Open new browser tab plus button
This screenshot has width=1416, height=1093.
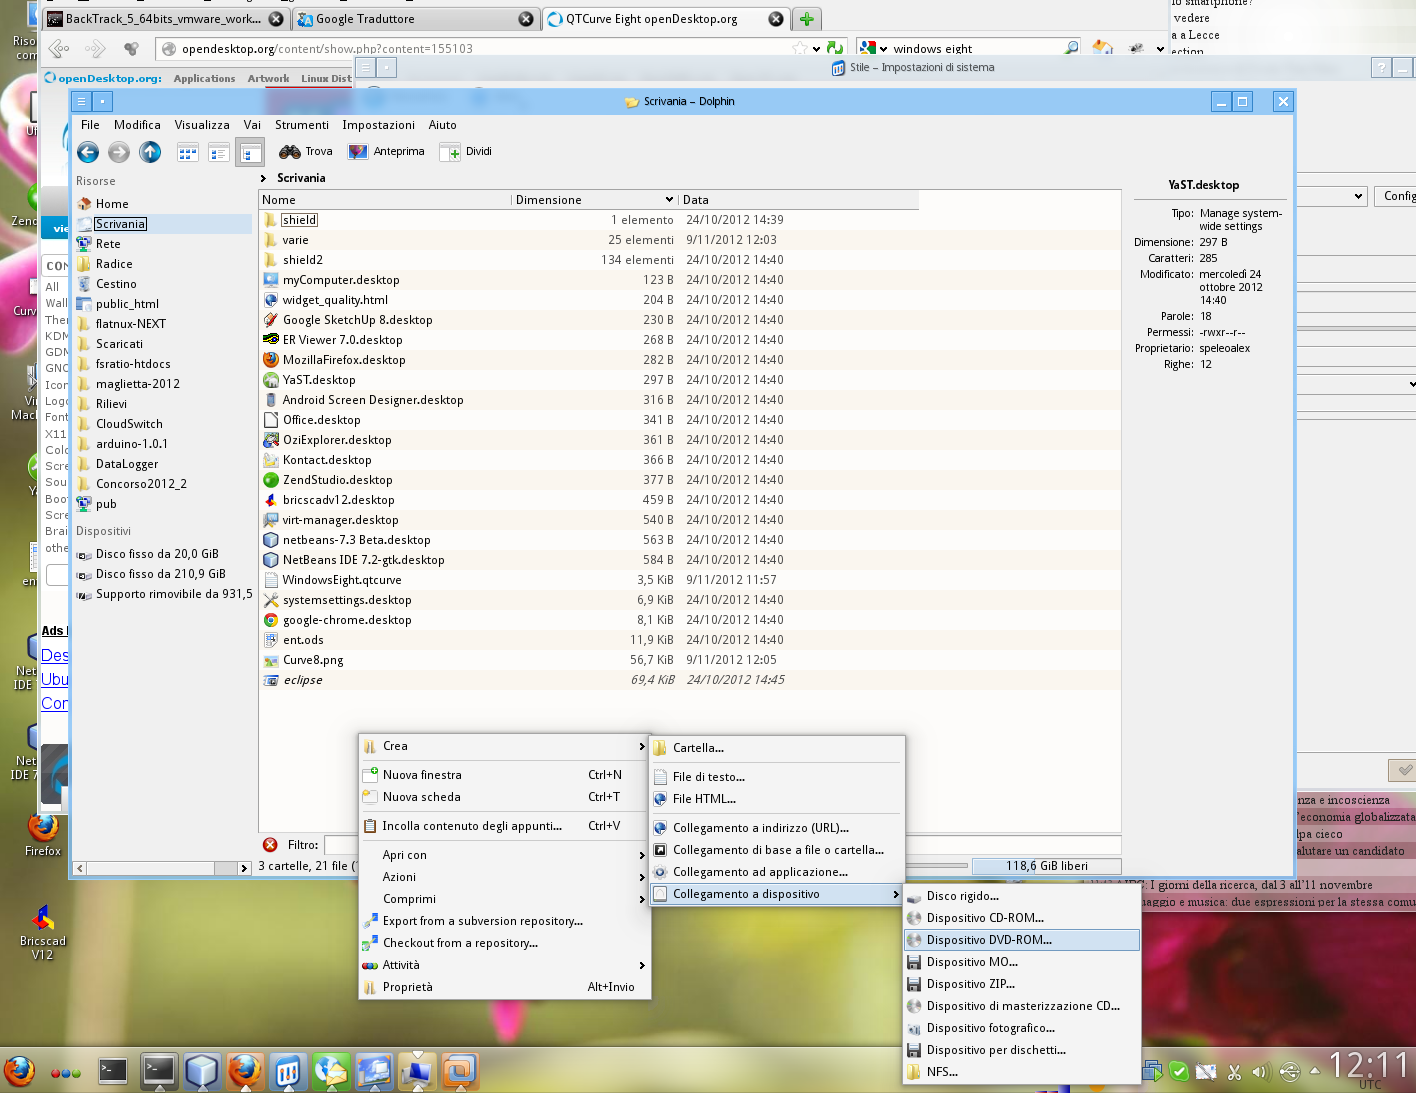coord(807,19)
